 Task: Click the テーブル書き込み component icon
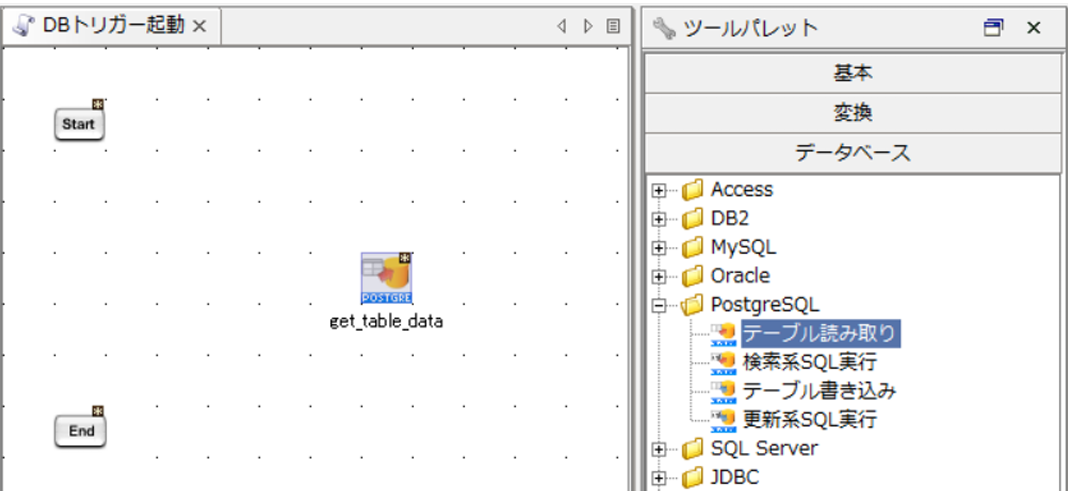click(723, 392)
